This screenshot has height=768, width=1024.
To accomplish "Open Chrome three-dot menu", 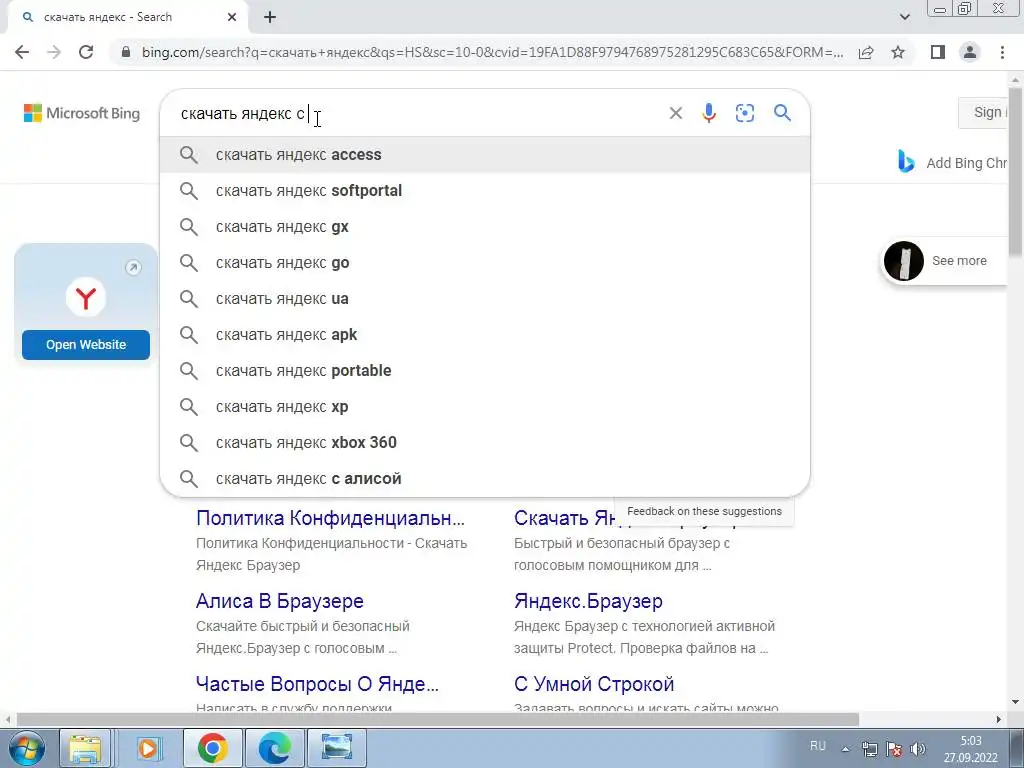I will (x=1002, y=52).
